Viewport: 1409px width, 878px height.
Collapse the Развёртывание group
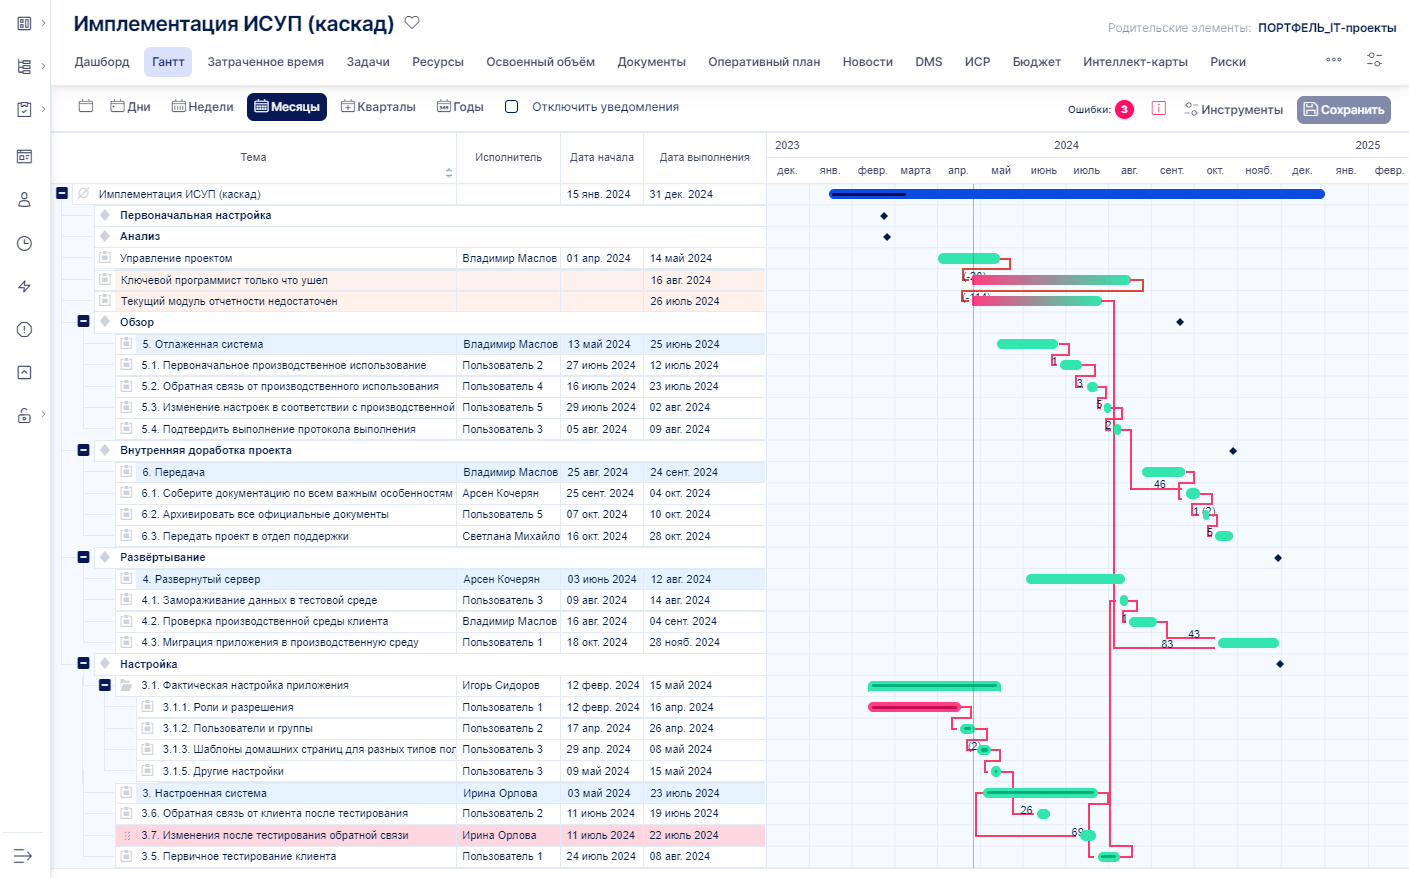tap(84, 557)
